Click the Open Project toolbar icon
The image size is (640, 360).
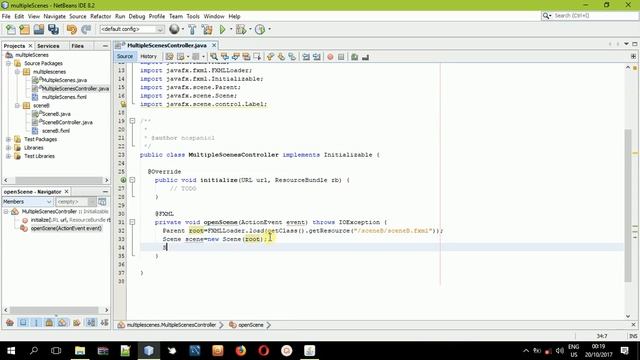pyautogui.click(x=39, y=29)
